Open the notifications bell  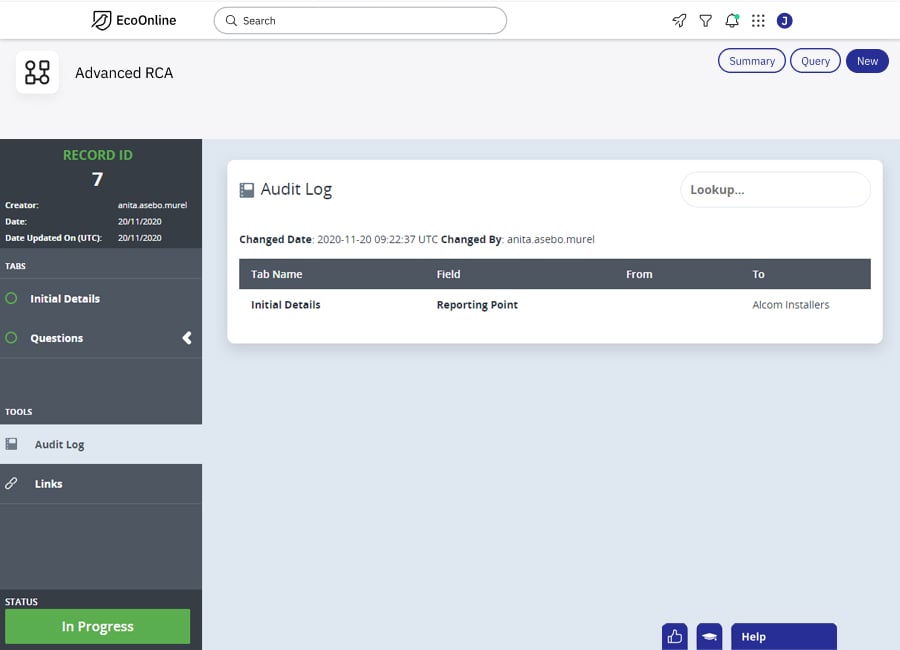pyautogui.click(x=732, y=20)
